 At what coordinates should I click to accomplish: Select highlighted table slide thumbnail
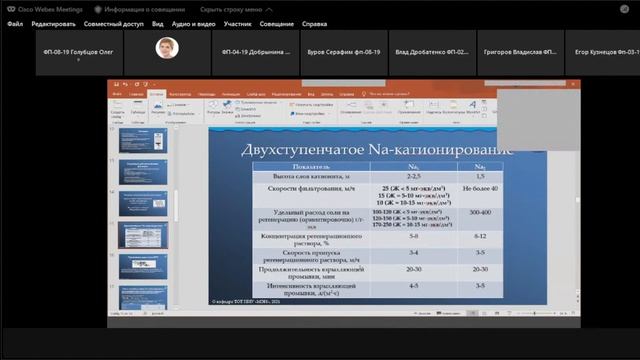pos(143,235)
